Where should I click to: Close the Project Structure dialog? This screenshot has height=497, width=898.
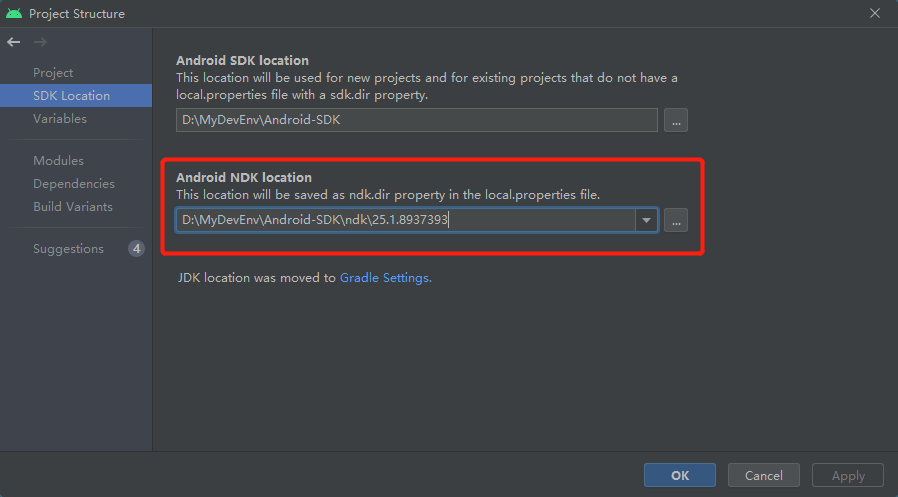875,13
